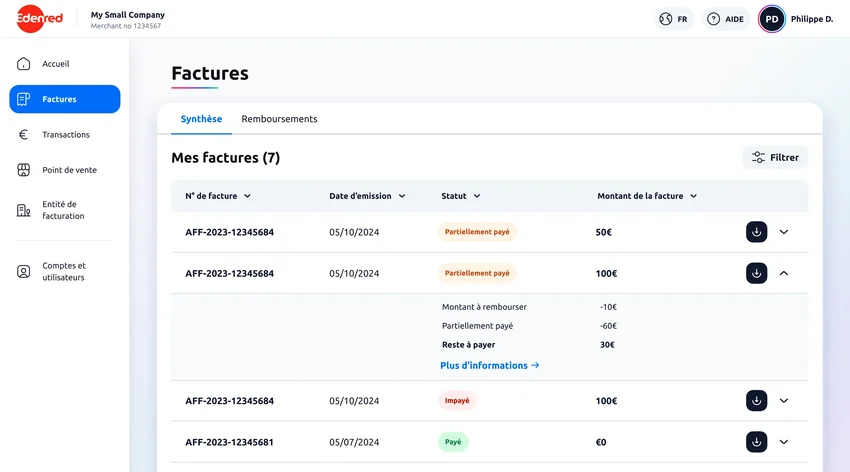Open Comptes et utilisateurs icon

coord(23,271)
